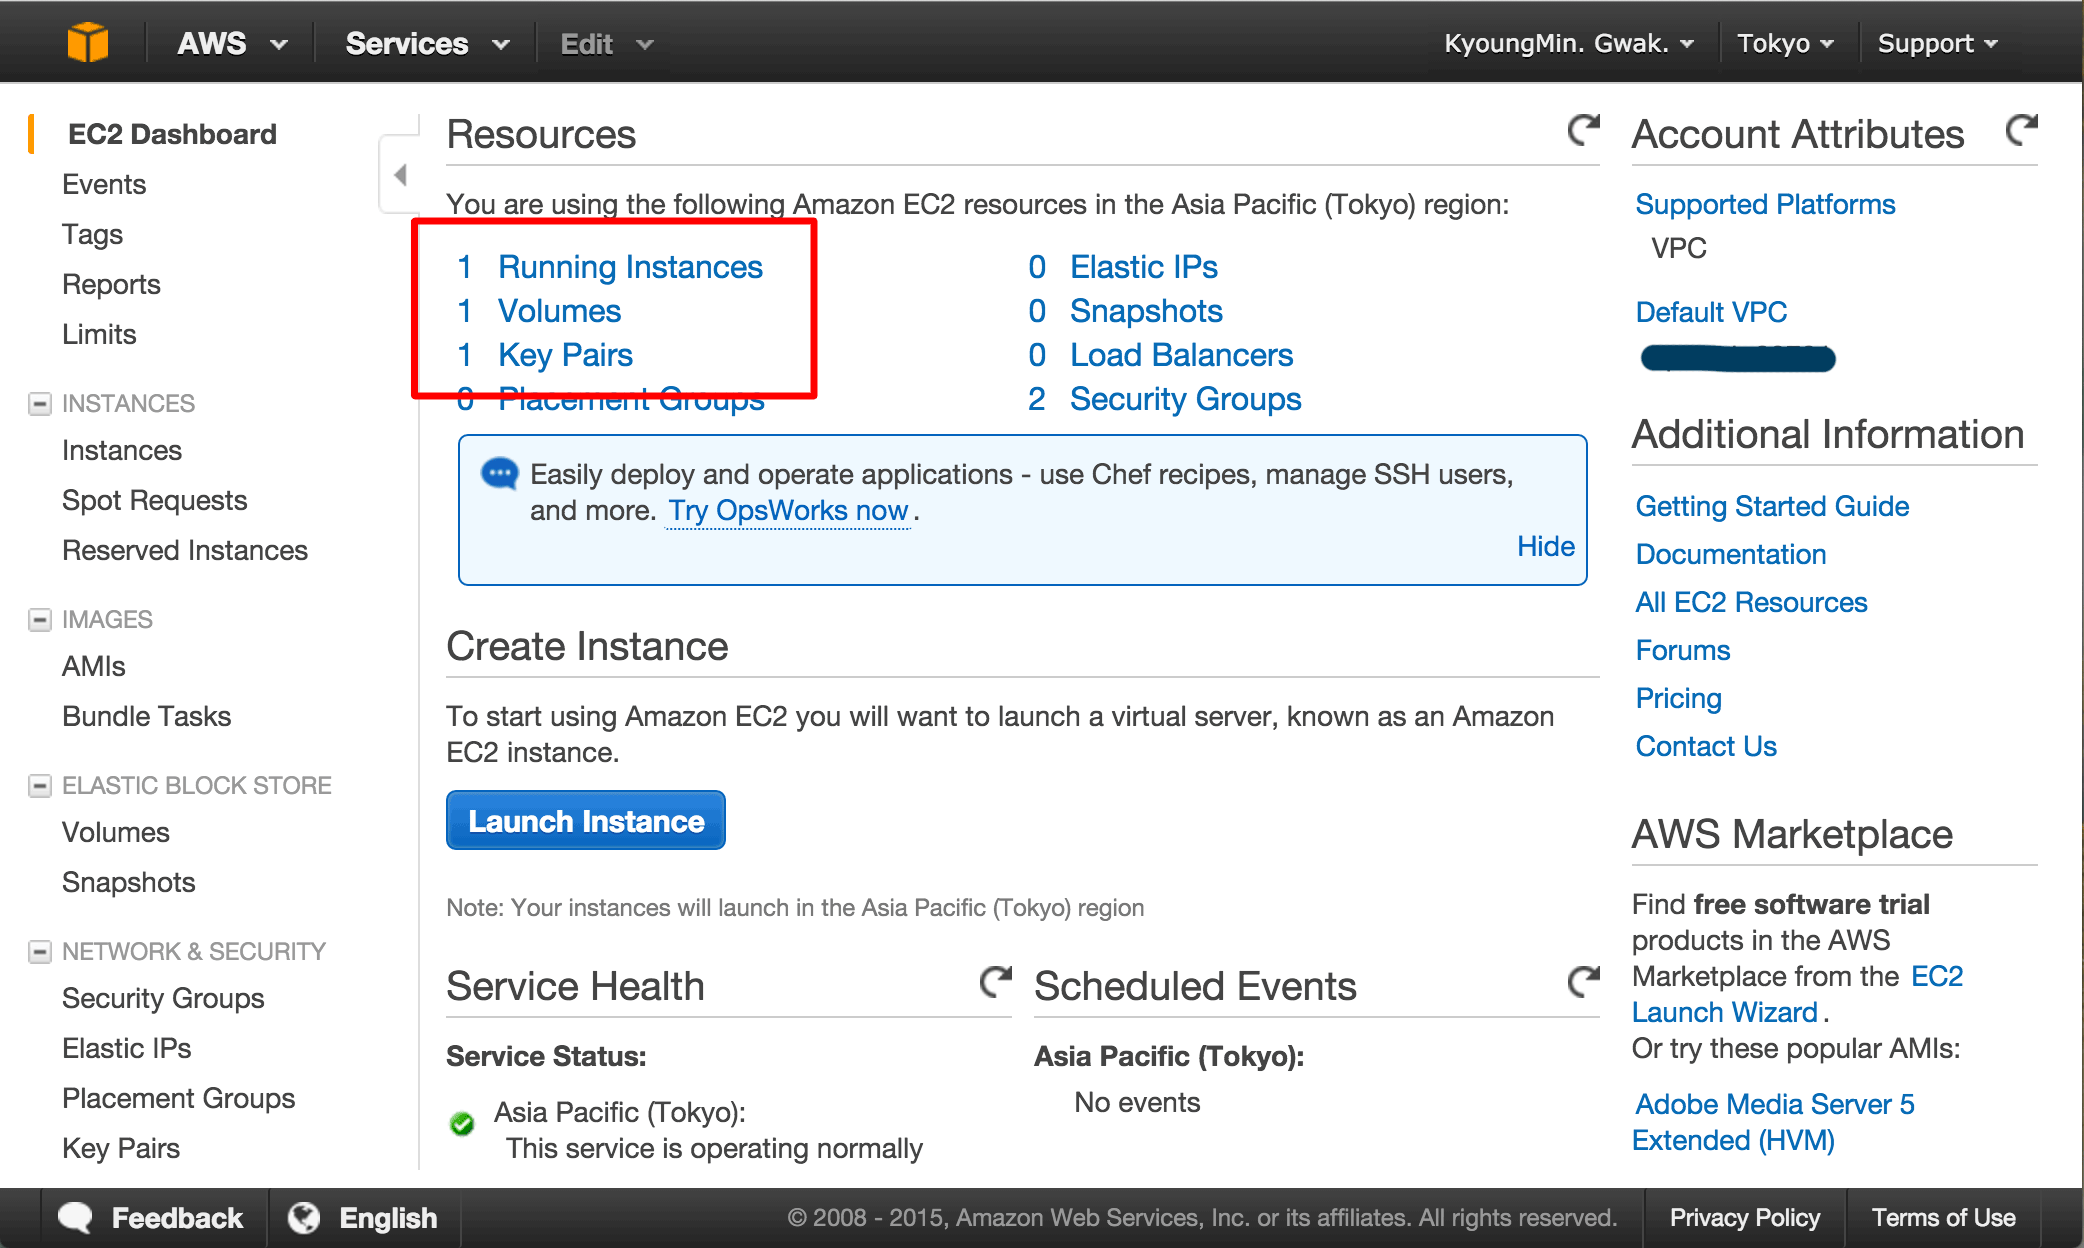
Task: Click the AWS orange cube logo
Action: click(x=88, y=43)
